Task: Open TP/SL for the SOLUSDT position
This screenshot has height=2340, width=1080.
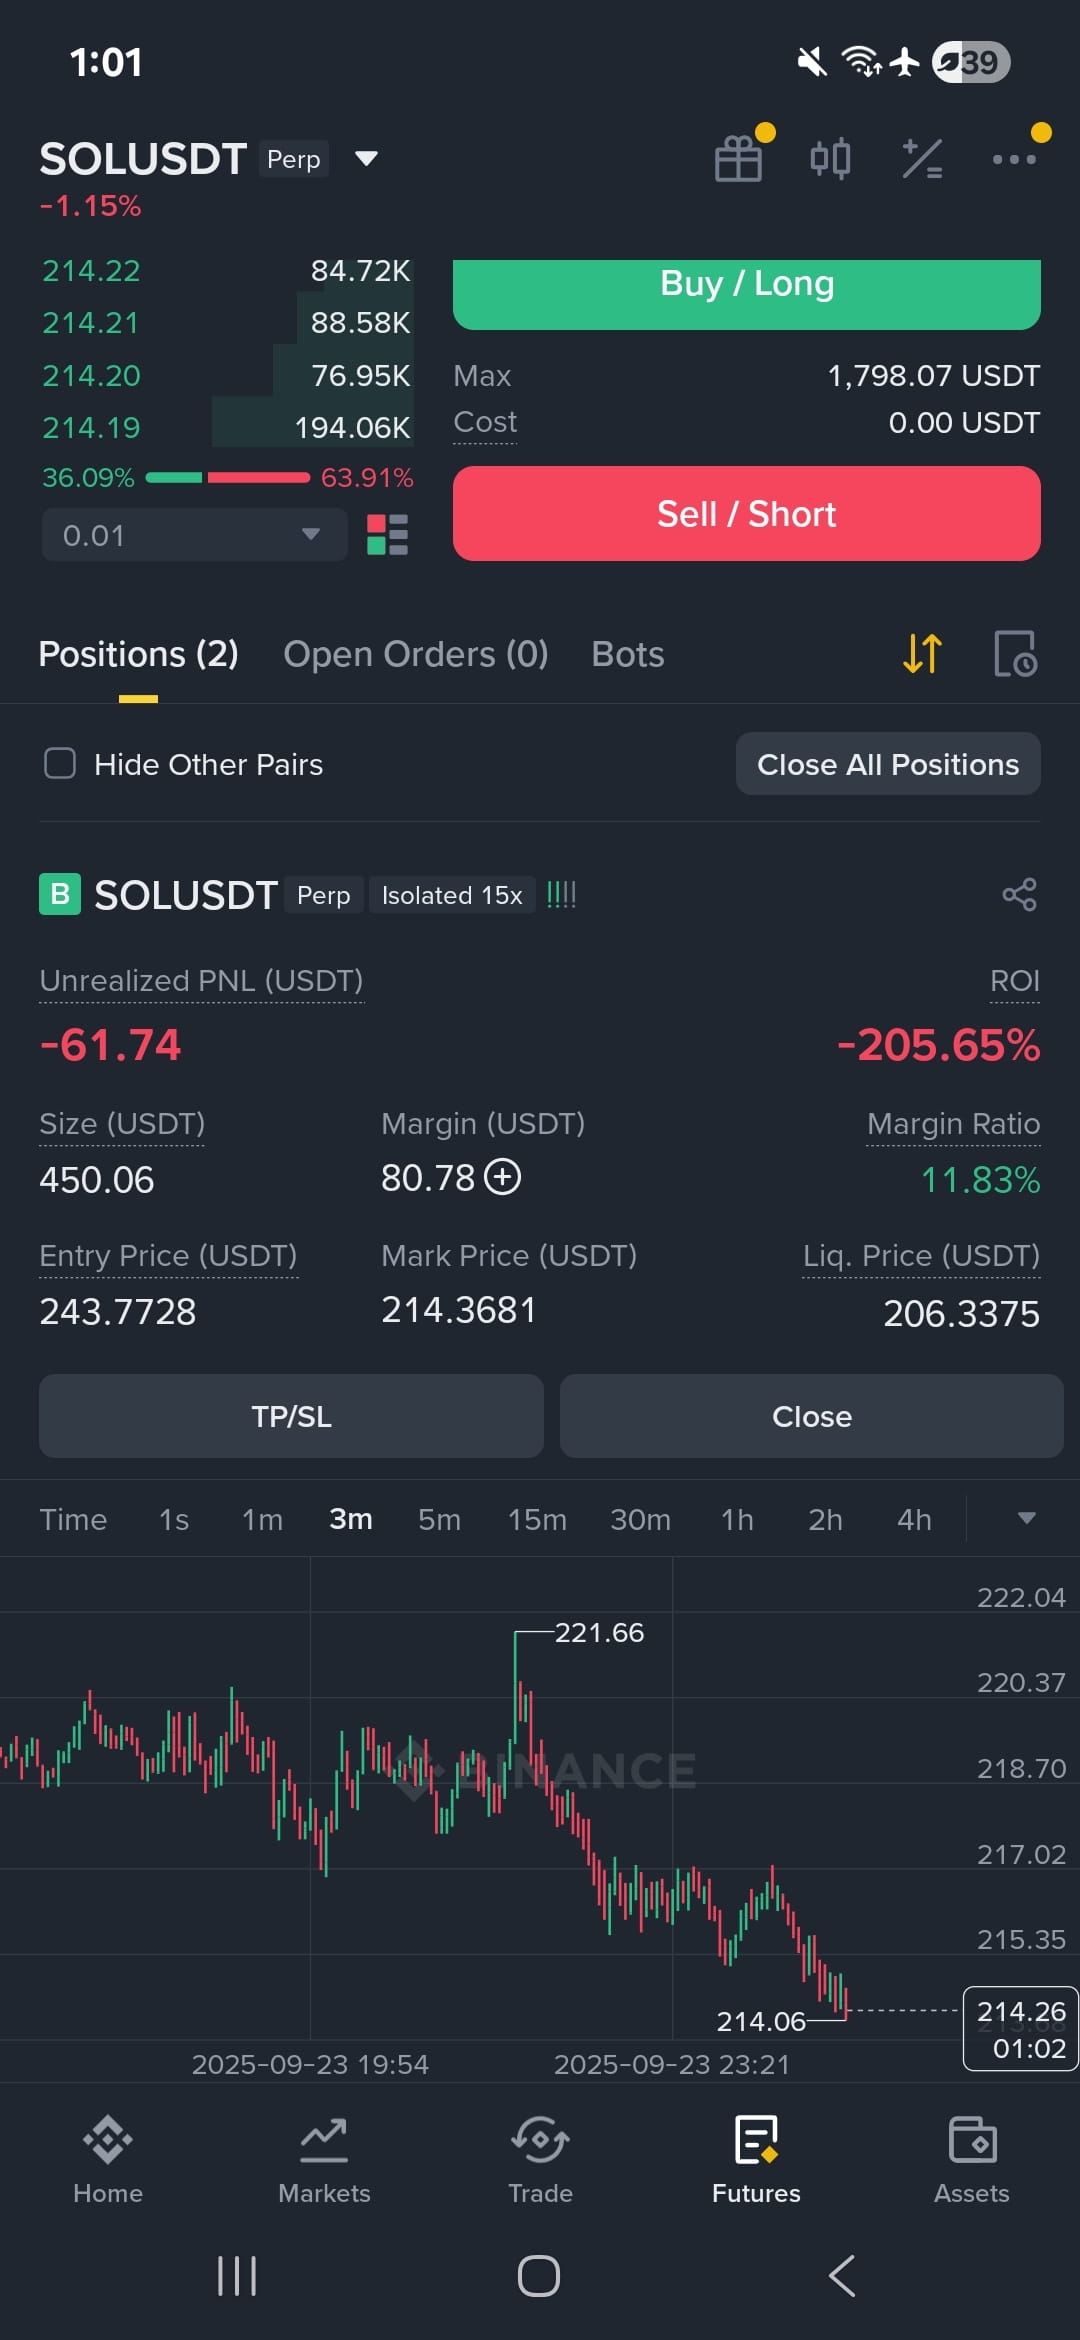Action: 291,1416
